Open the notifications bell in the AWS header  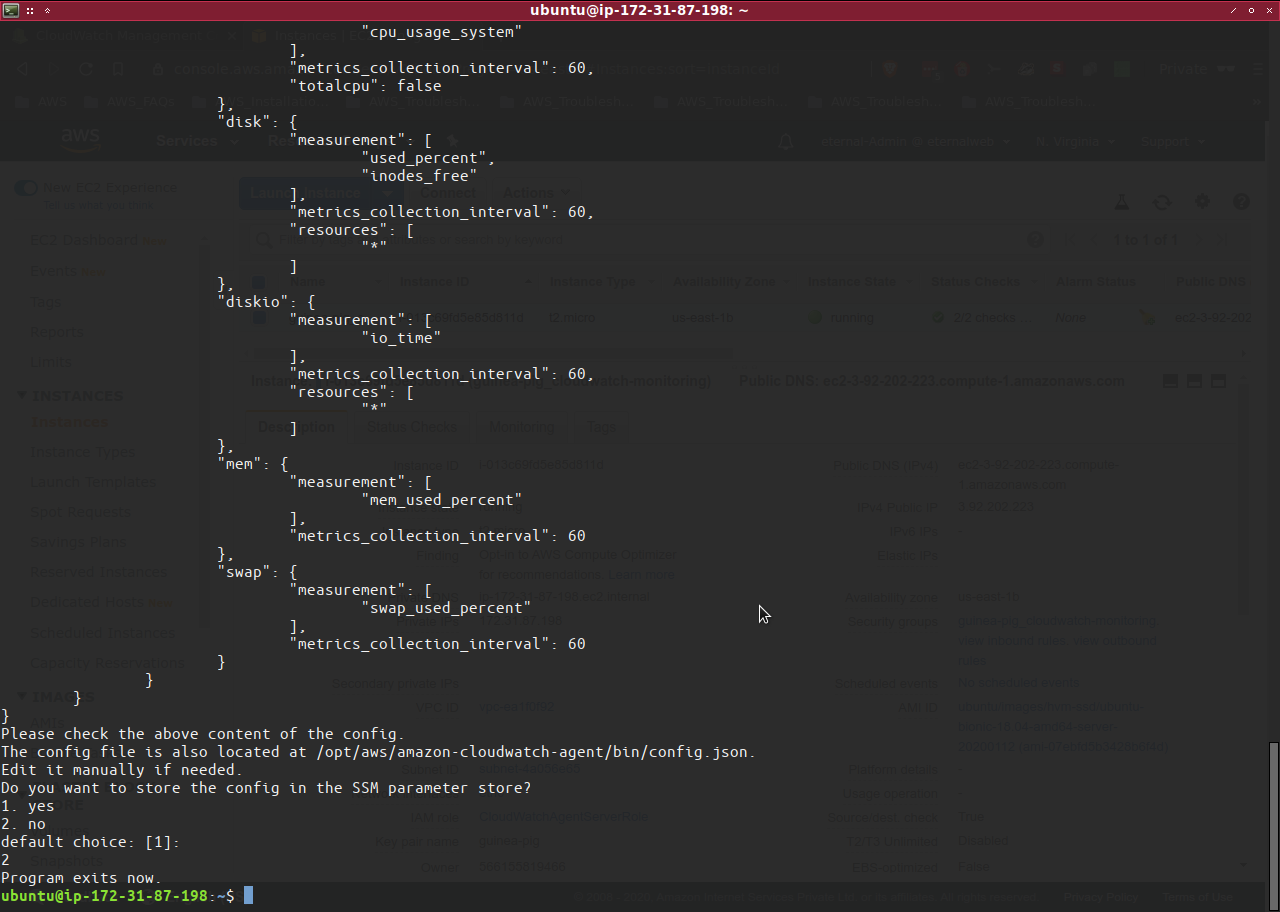pos(786,142)
